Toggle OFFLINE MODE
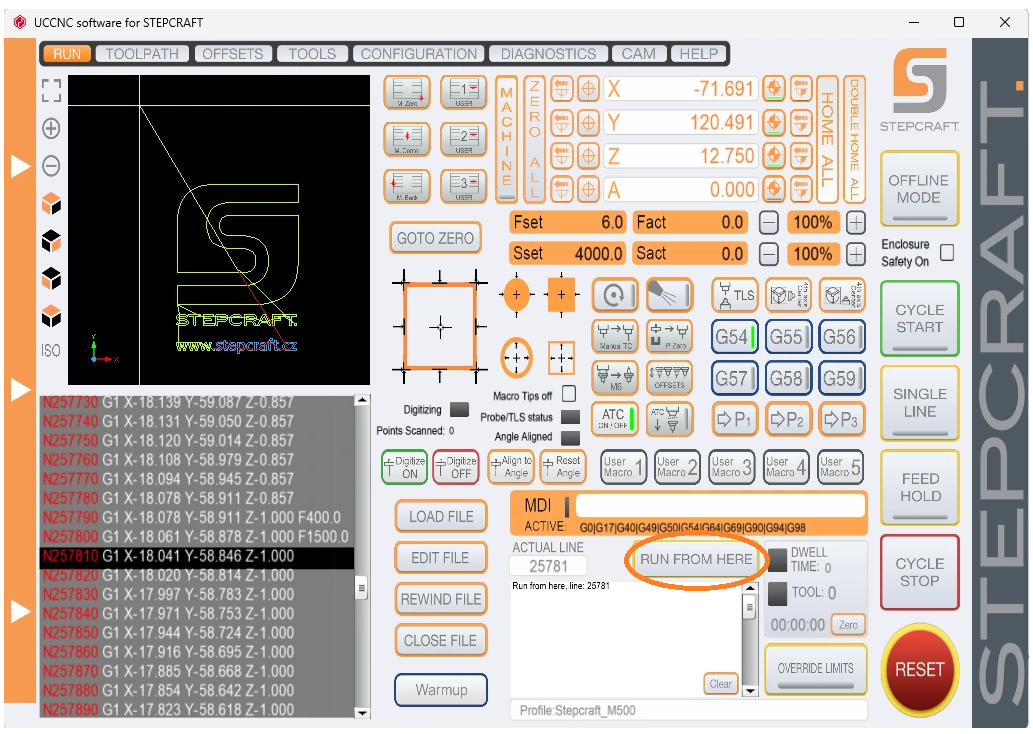1033x734 pixels. pos(919,189)
